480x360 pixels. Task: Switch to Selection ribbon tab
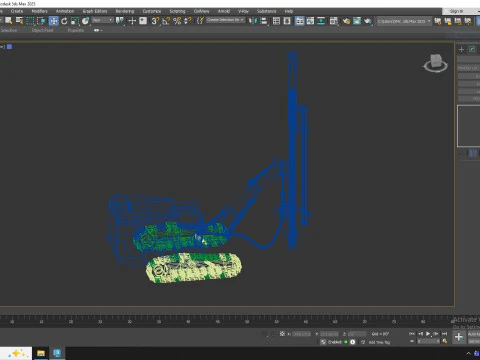point(9,30)
